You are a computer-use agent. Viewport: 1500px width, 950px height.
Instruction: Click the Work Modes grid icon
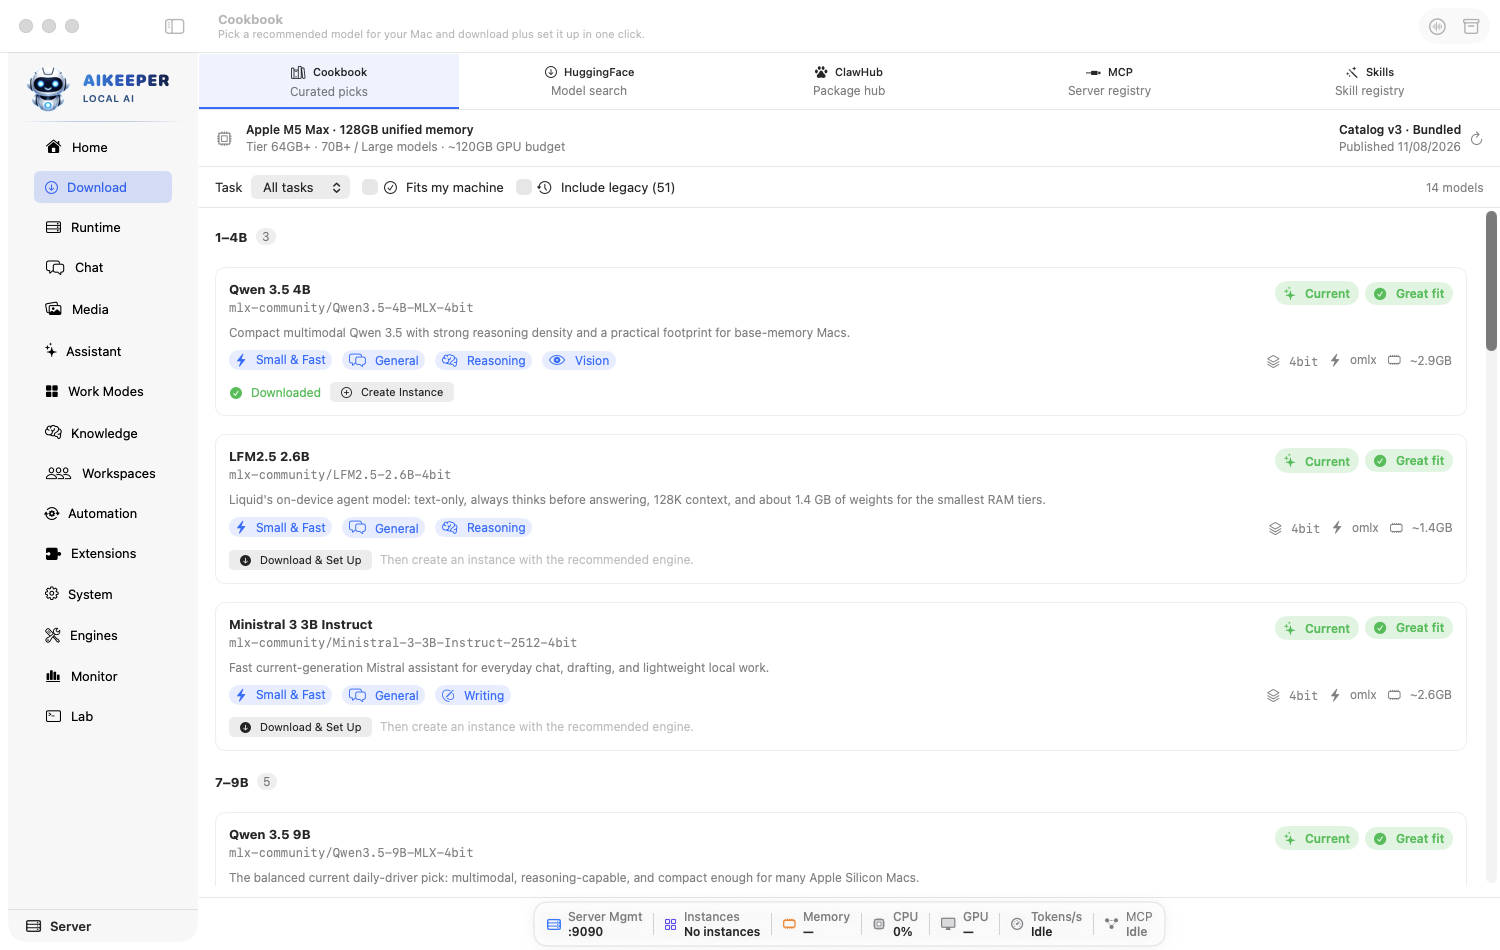(52, 391)
